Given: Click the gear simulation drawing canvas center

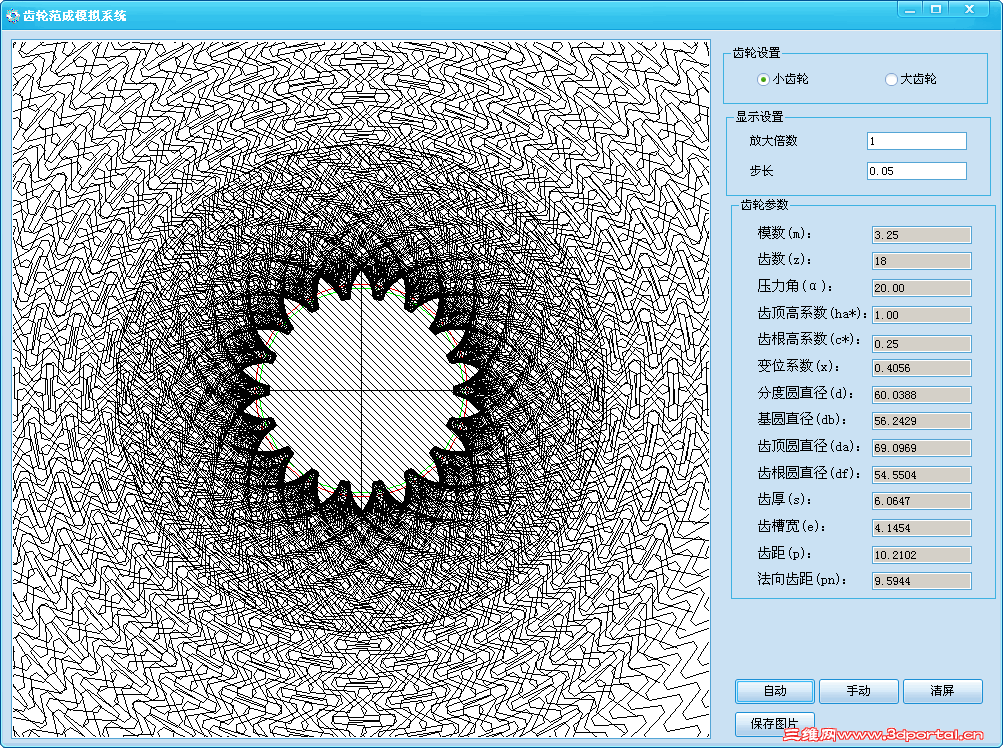Looking at the screenshot, I should [x=361, y=390].
